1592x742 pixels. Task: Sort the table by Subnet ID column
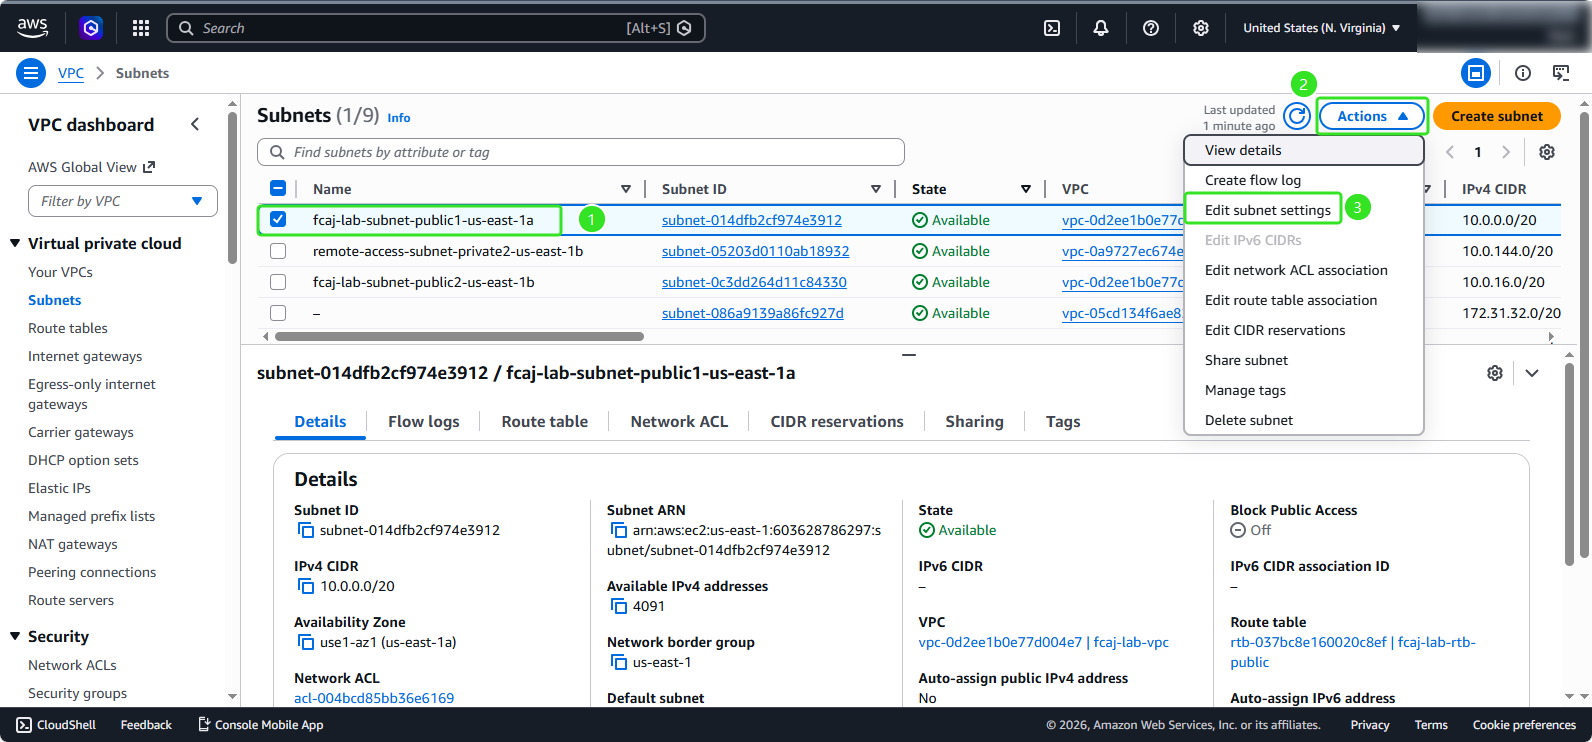[876, 189]
